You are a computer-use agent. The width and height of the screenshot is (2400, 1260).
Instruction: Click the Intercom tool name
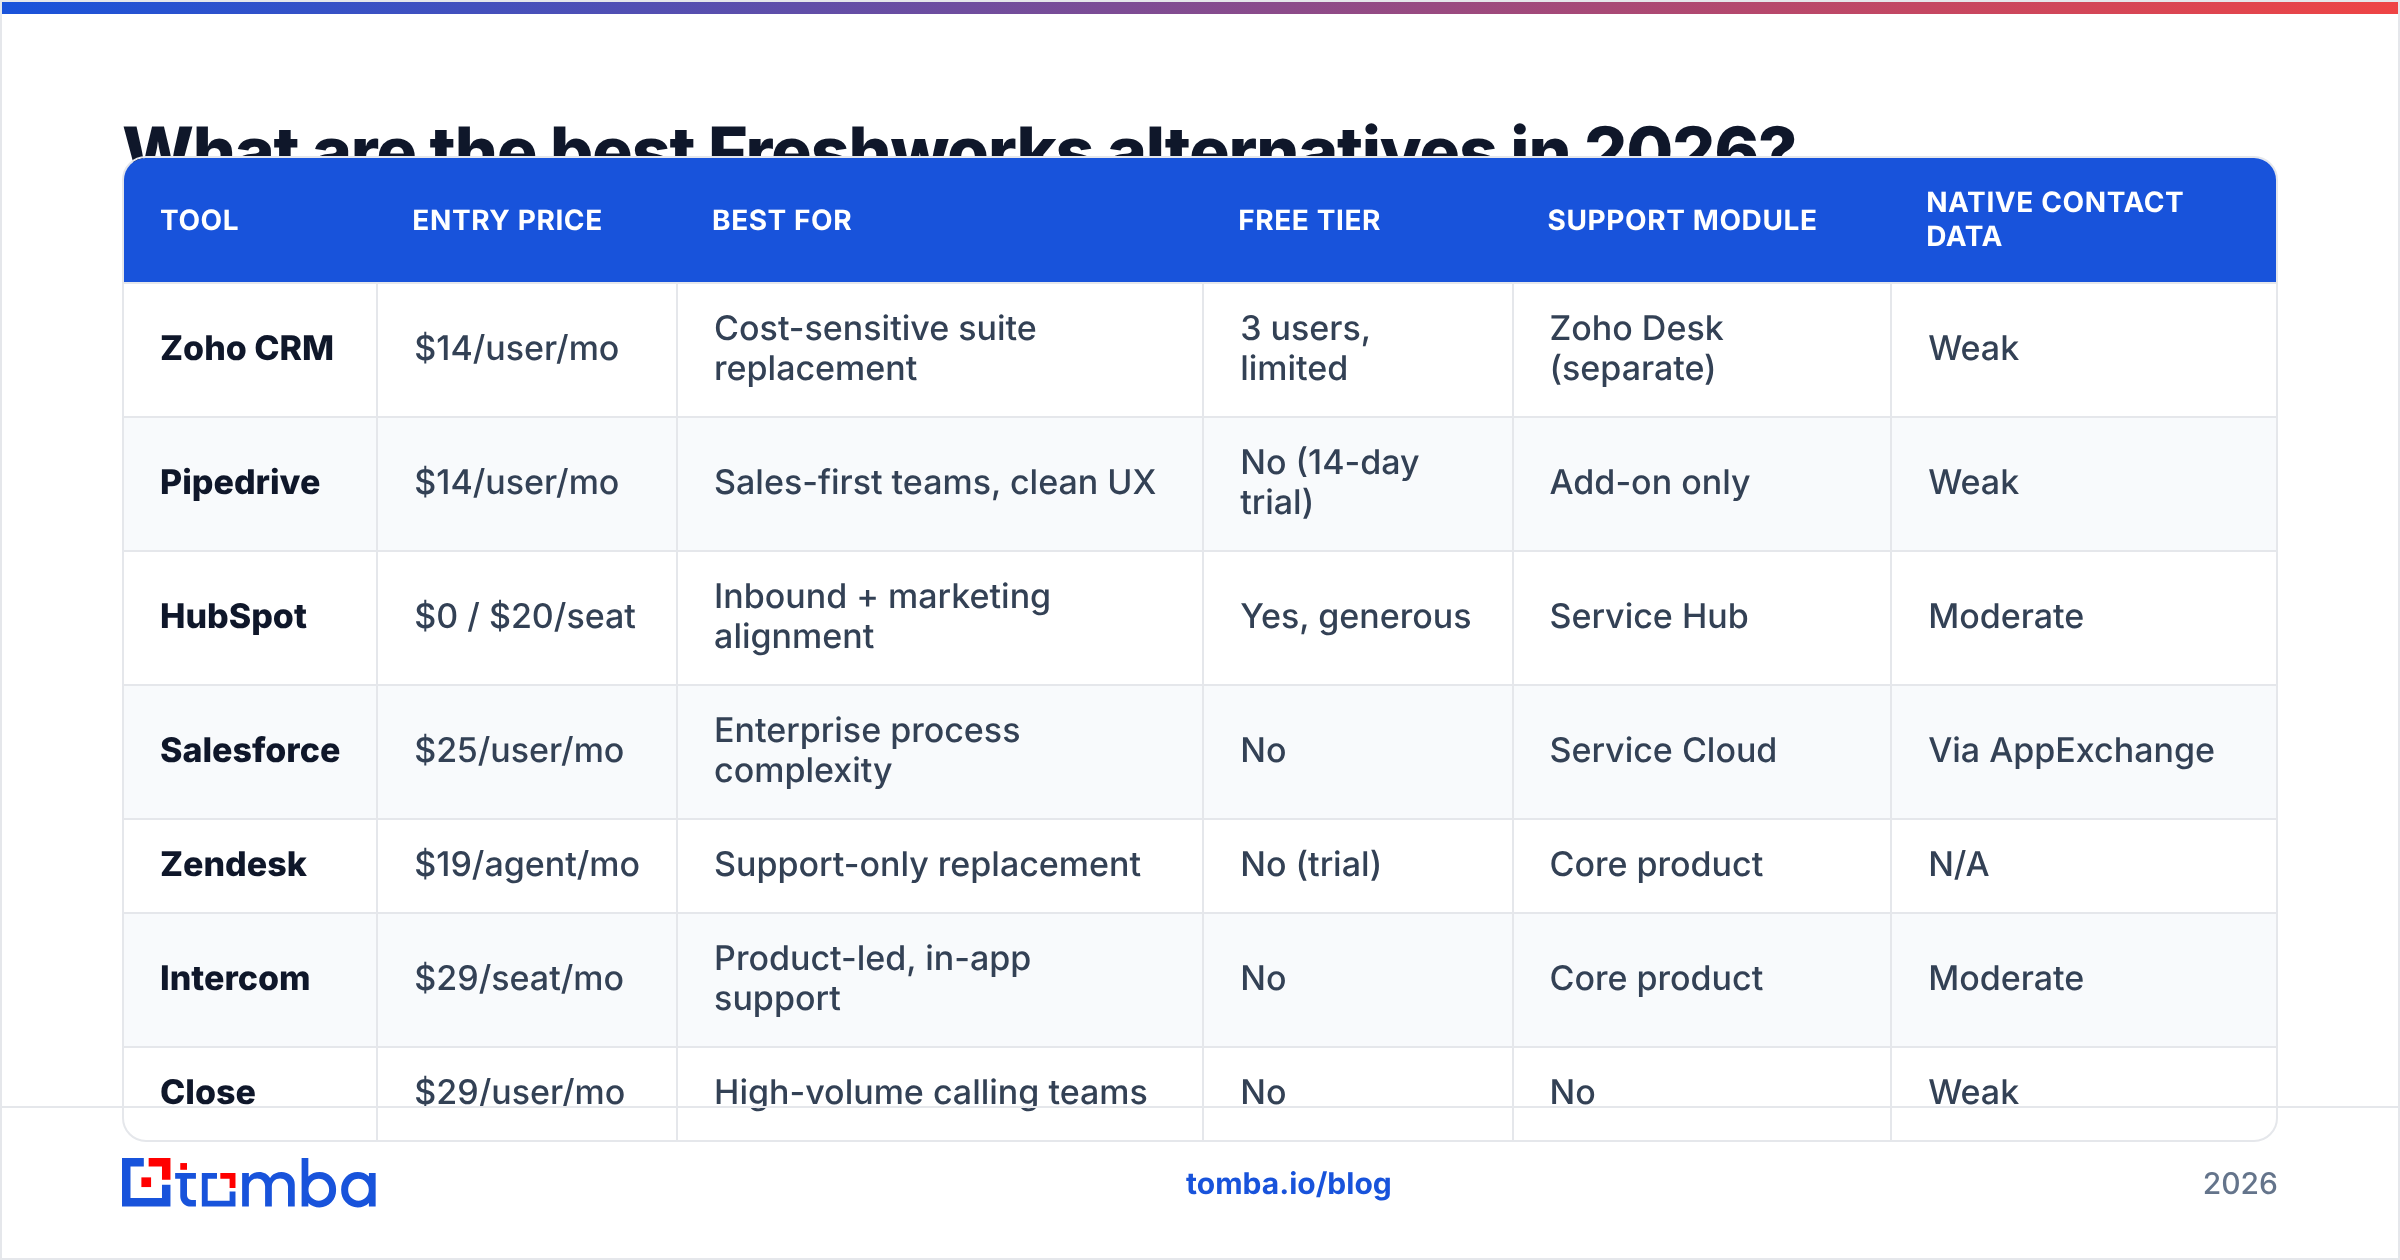pos(235,978)
